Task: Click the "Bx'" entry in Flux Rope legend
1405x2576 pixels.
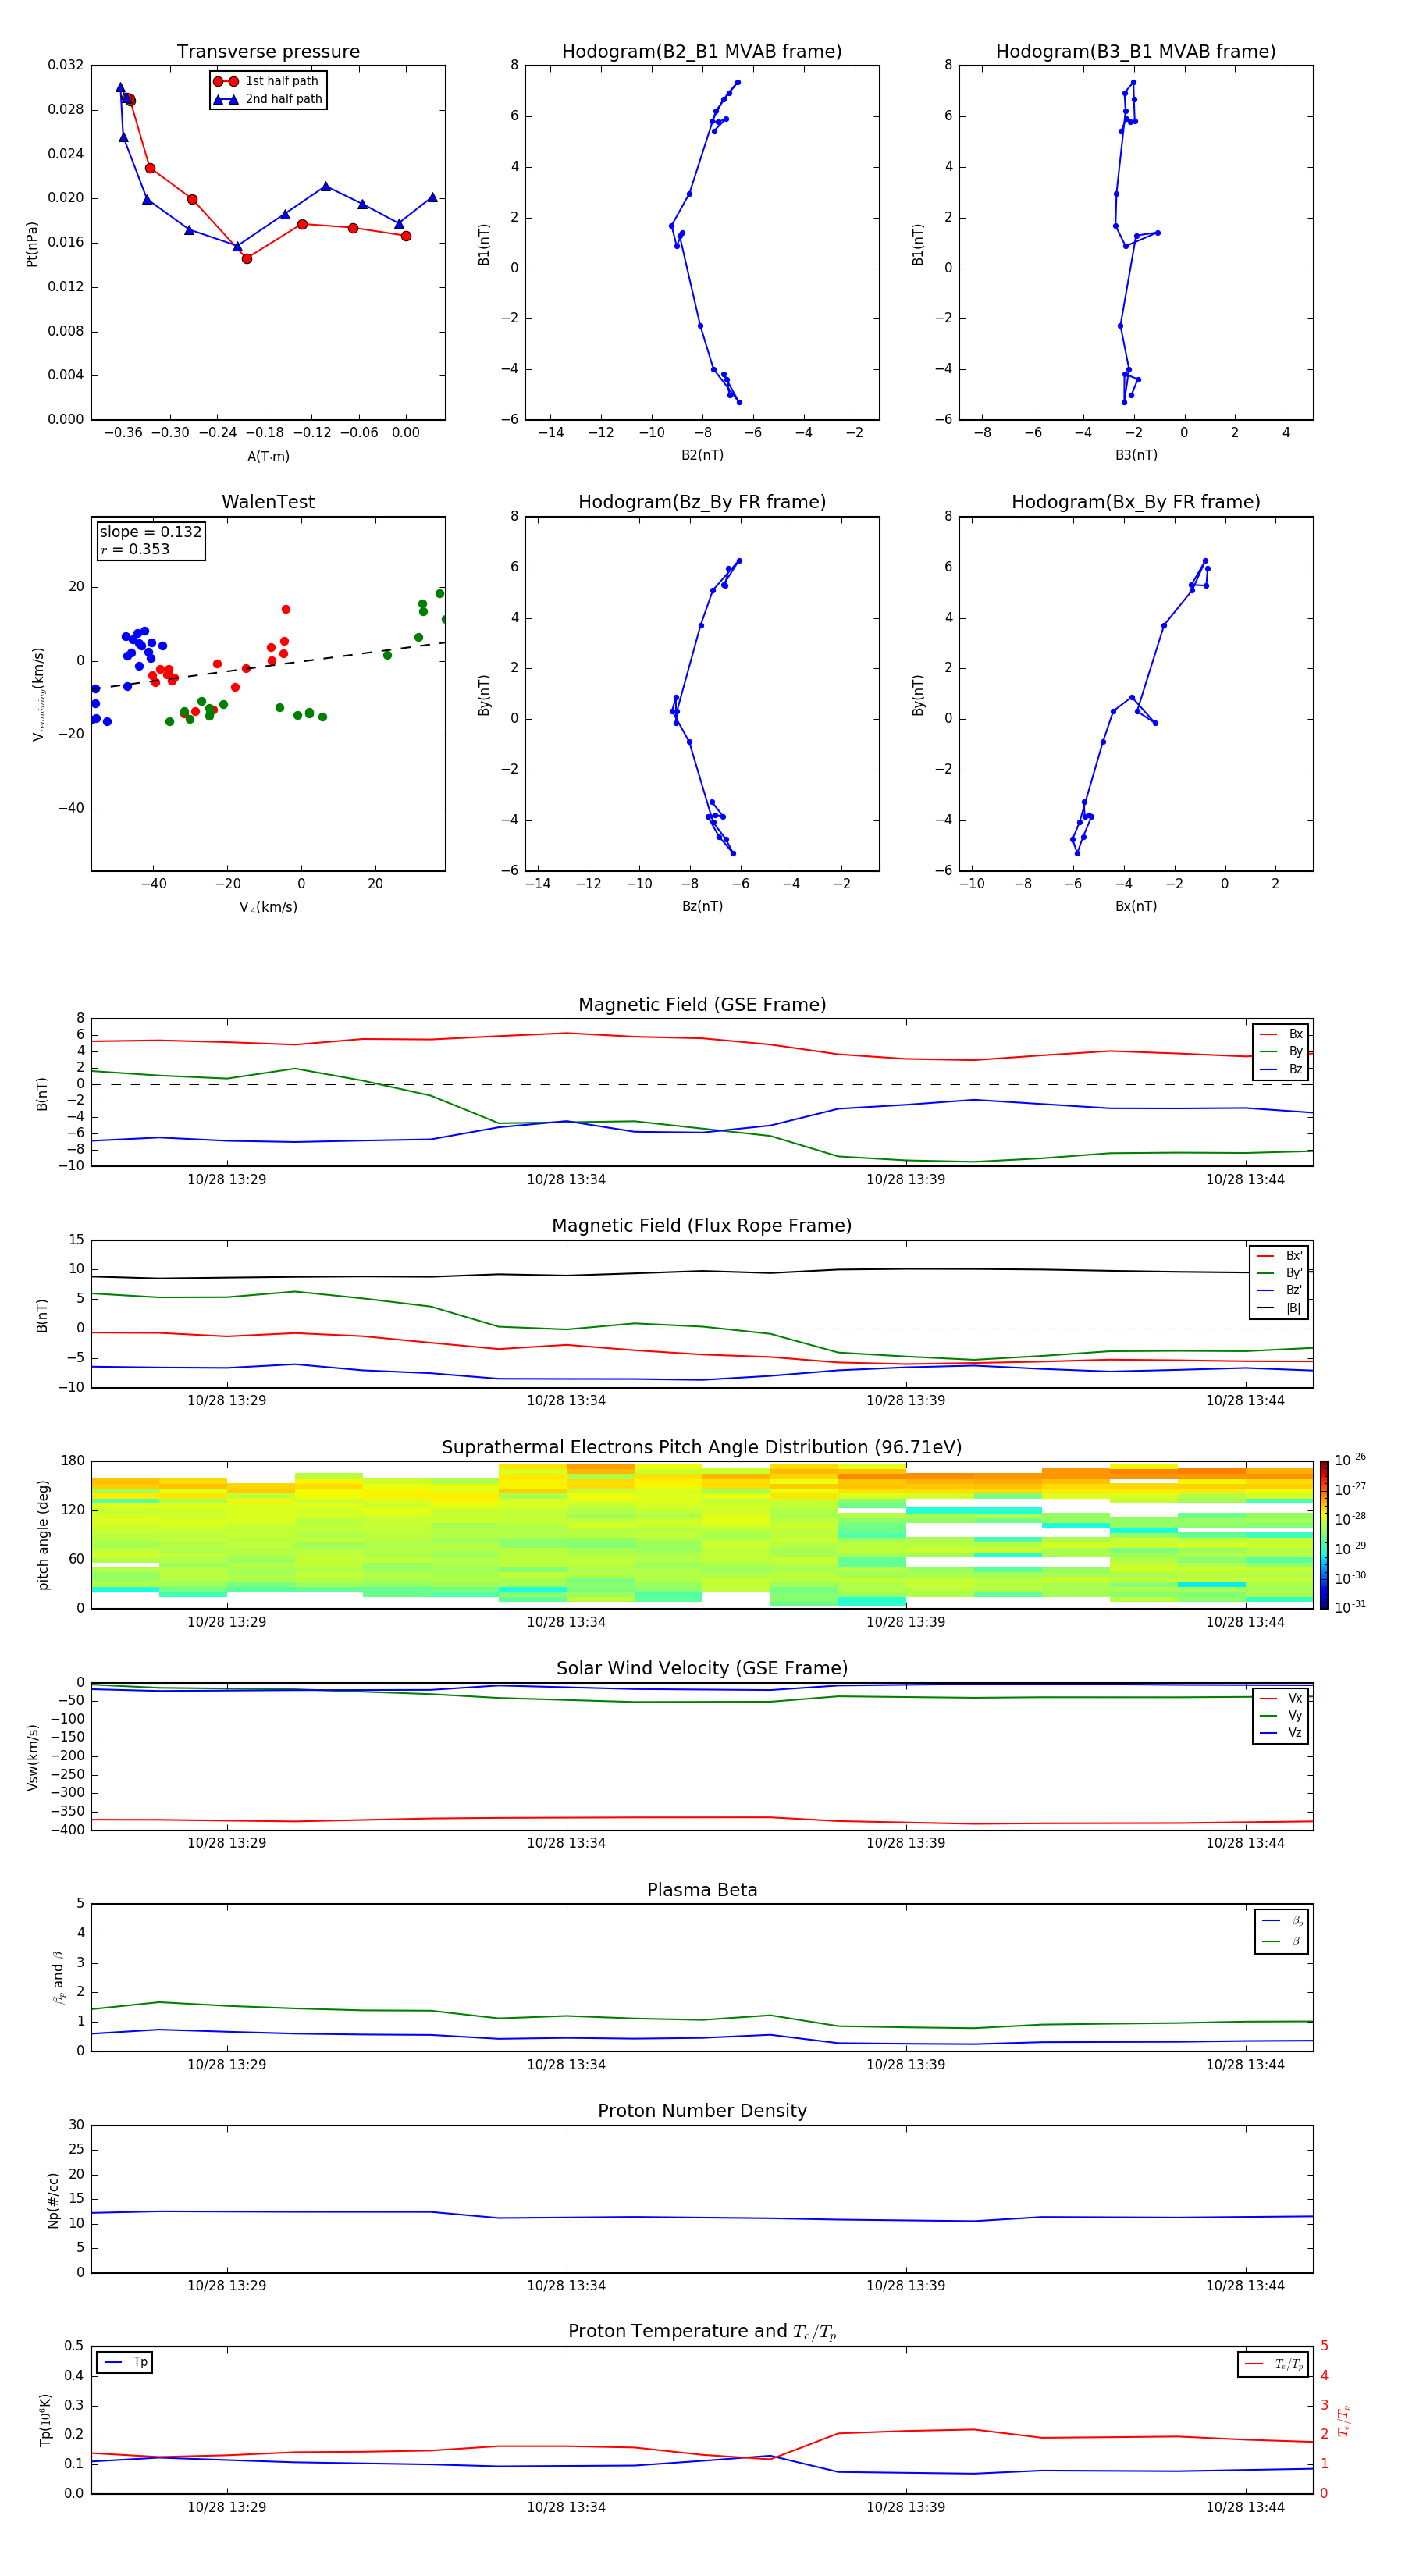Action: click(x=1279, y=1256)
